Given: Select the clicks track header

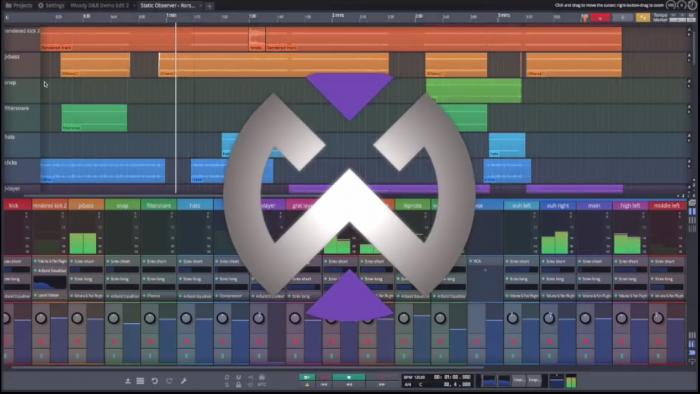Looking at the screenshot, I should click(21, 170).
